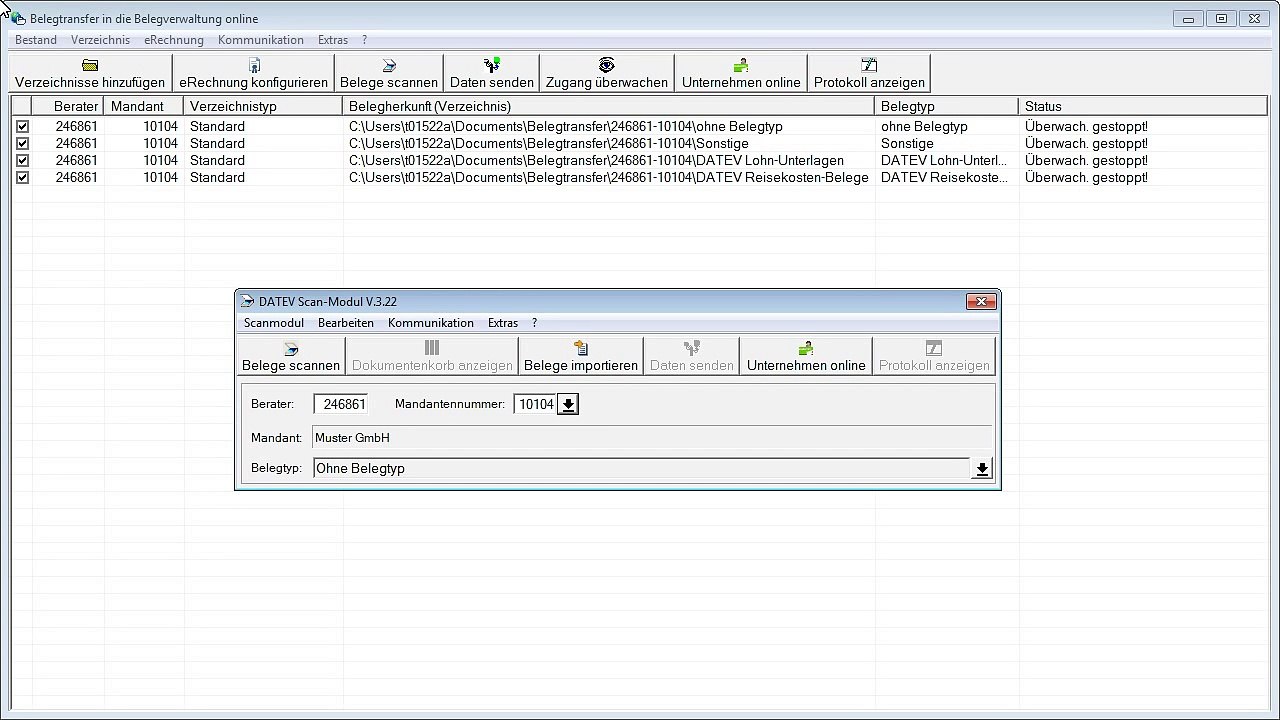Toggle checkbox for 'DATEV Lohn-Unterlagen' row

(x=22, y=161)
